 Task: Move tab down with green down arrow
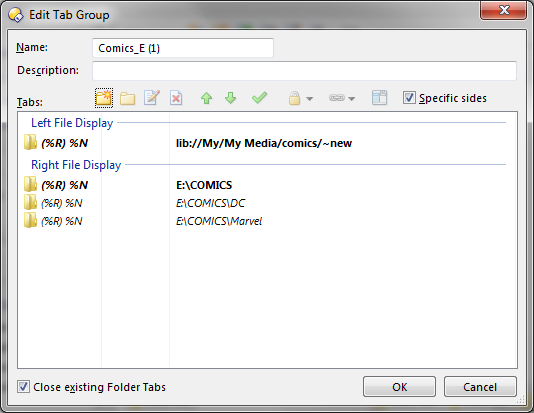click(x=231, y=98)
